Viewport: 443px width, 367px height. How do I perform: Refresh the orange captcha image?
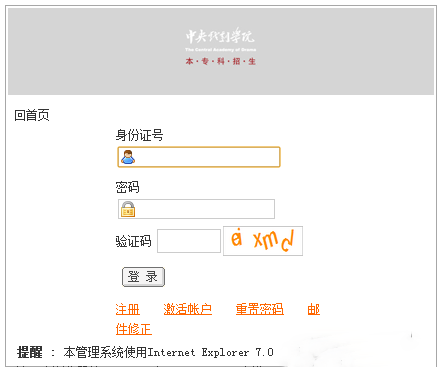(x=263, y=241)
